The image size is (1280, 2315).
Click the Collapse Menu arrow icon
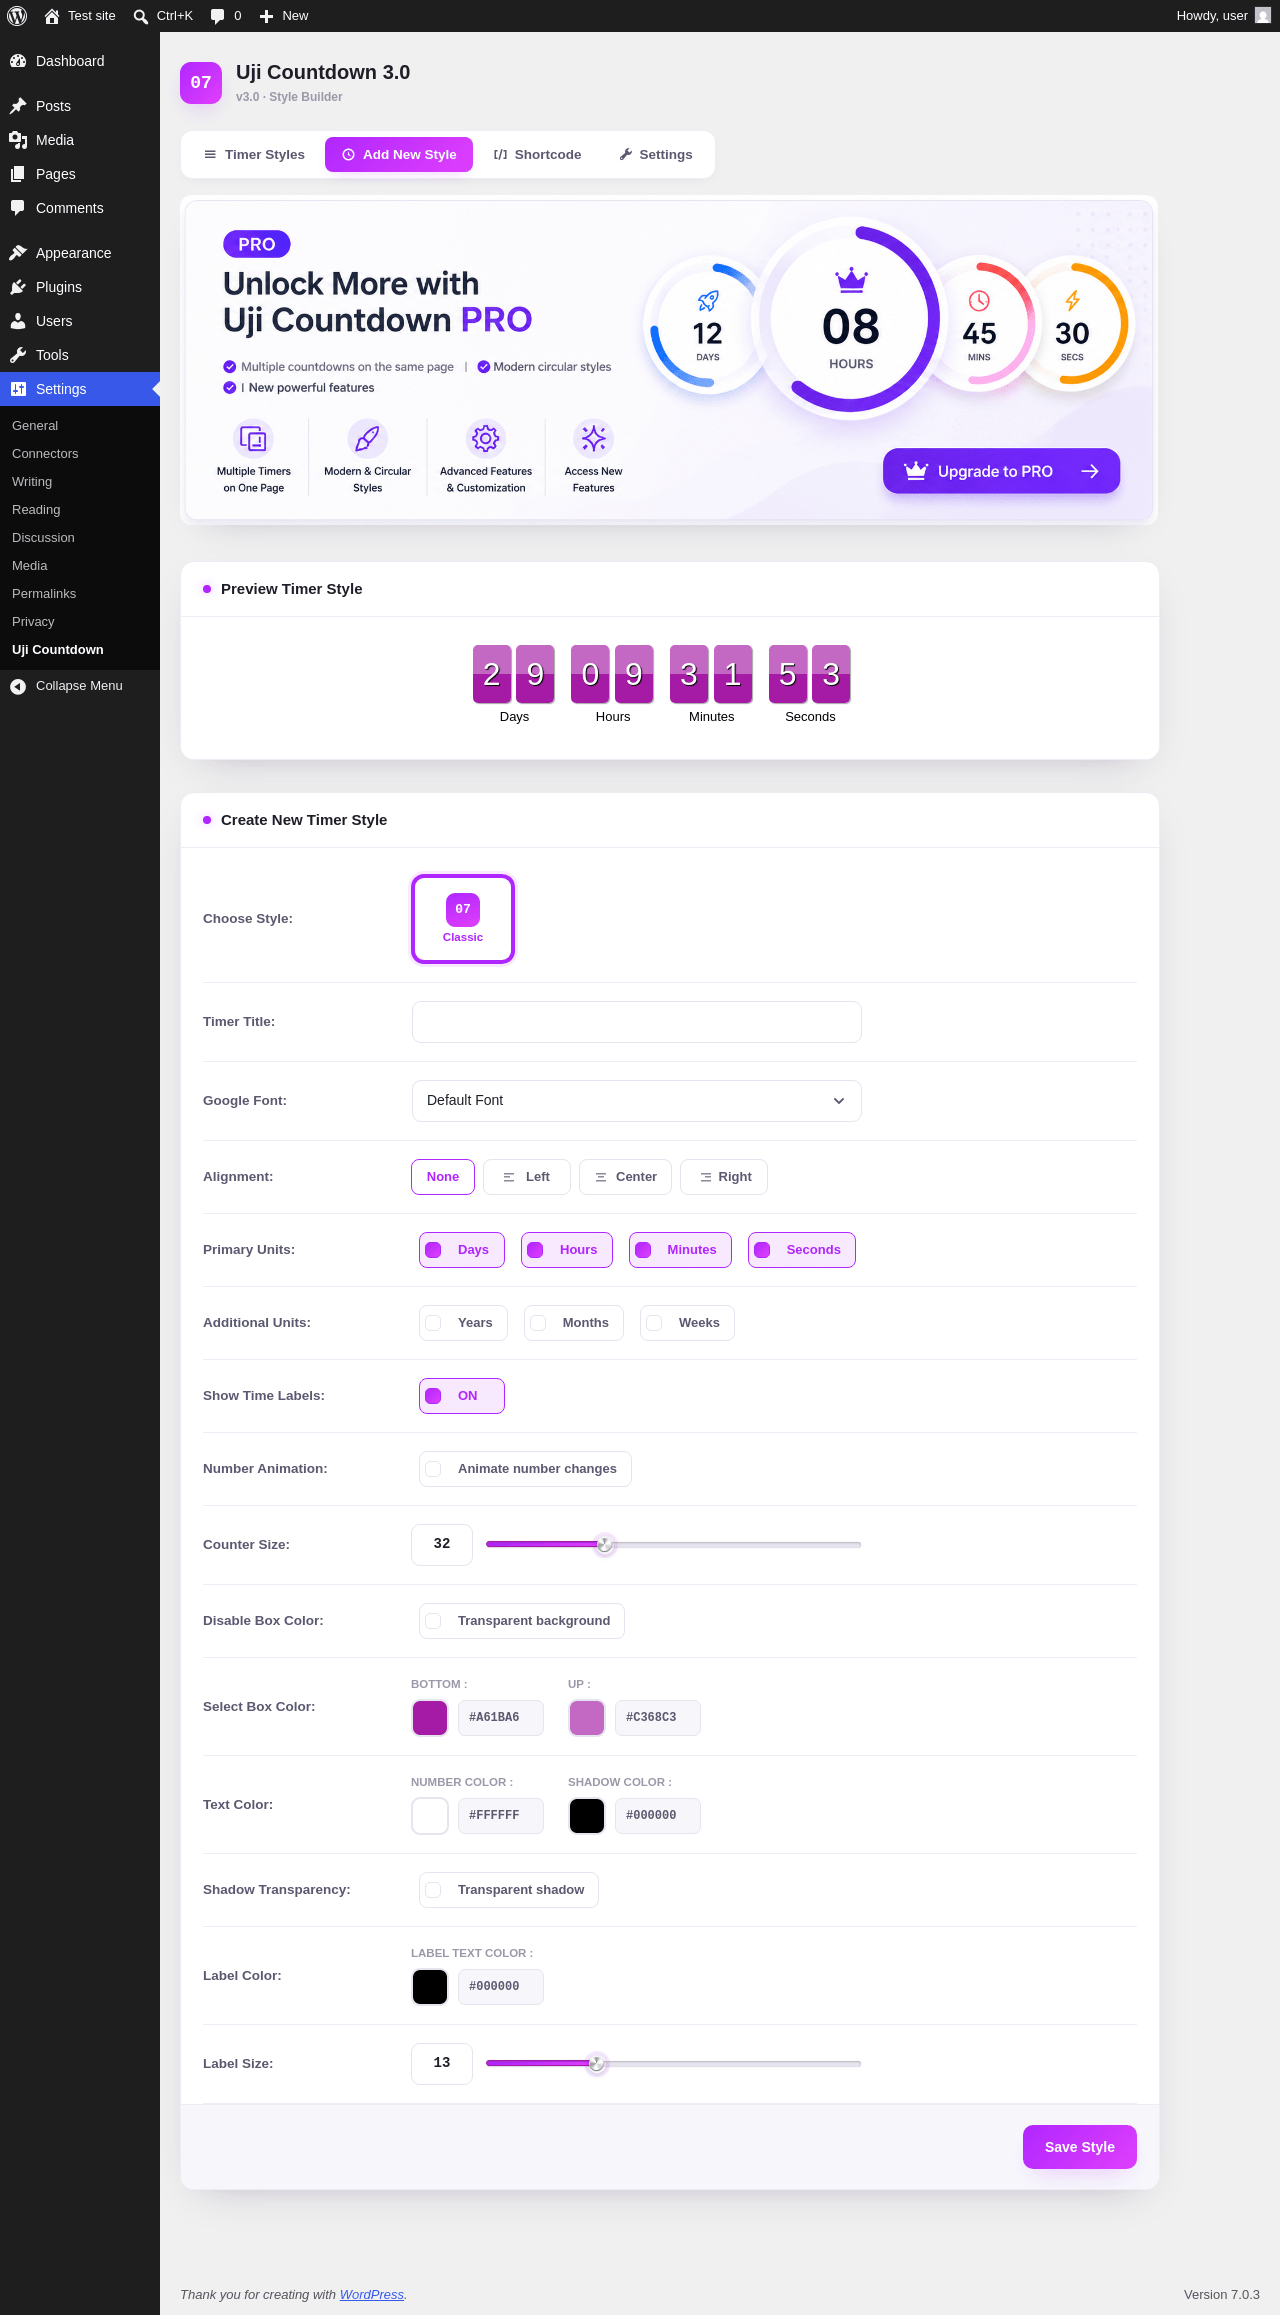pos(18,686)
